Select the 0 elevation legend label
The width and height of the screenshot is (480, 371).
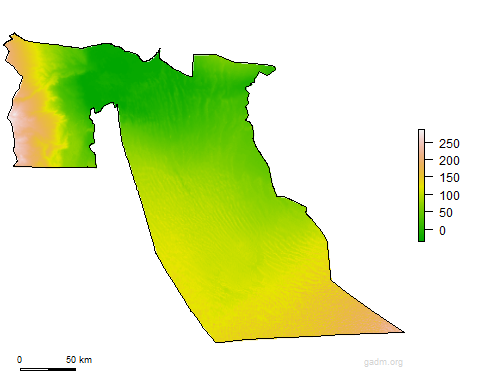coord(442,230)
